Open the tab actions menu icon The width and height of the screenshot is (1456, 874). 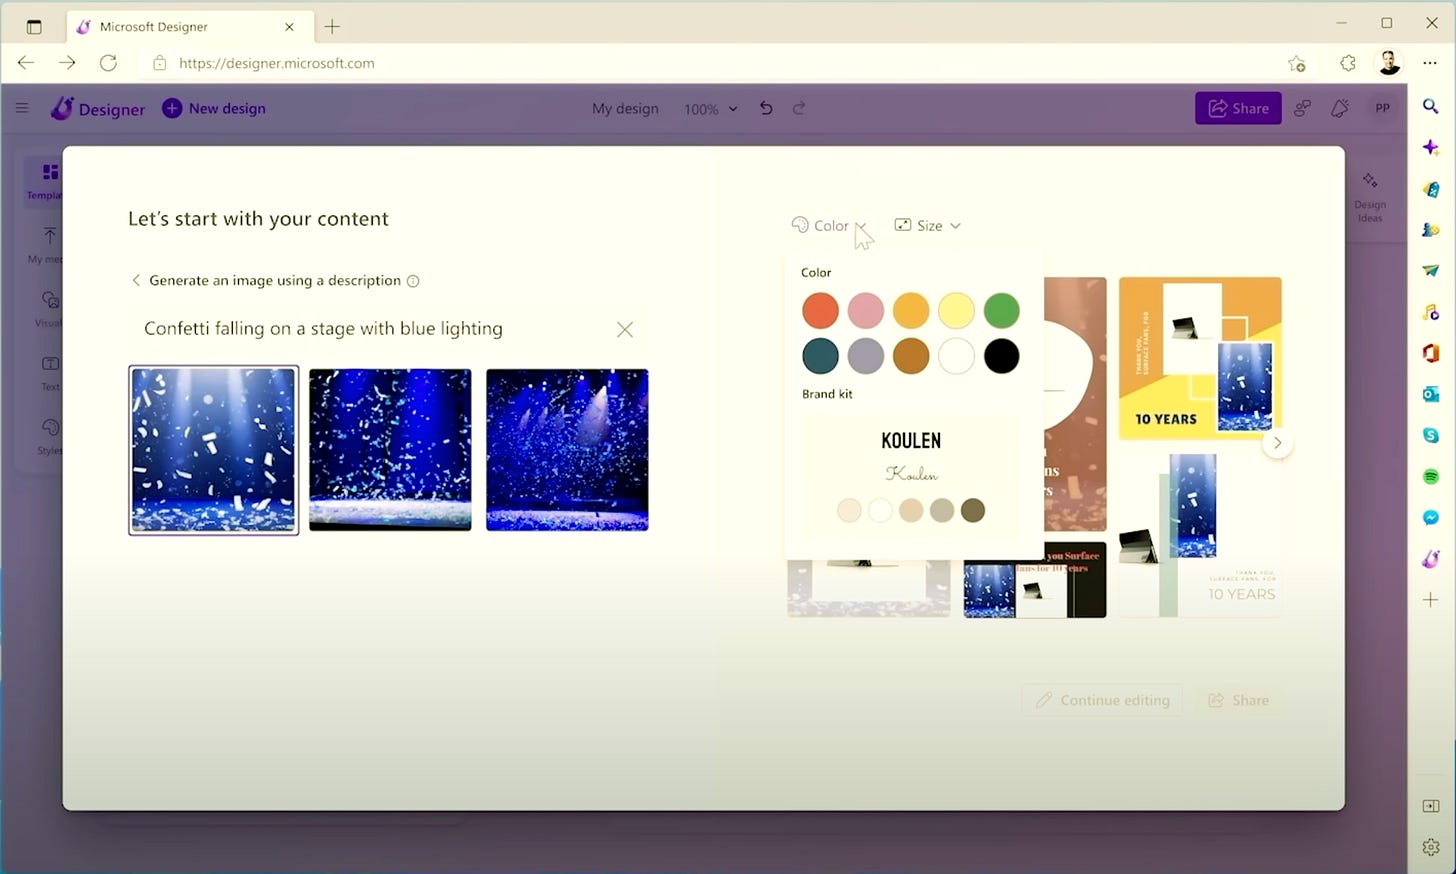[x=34, y=27]
